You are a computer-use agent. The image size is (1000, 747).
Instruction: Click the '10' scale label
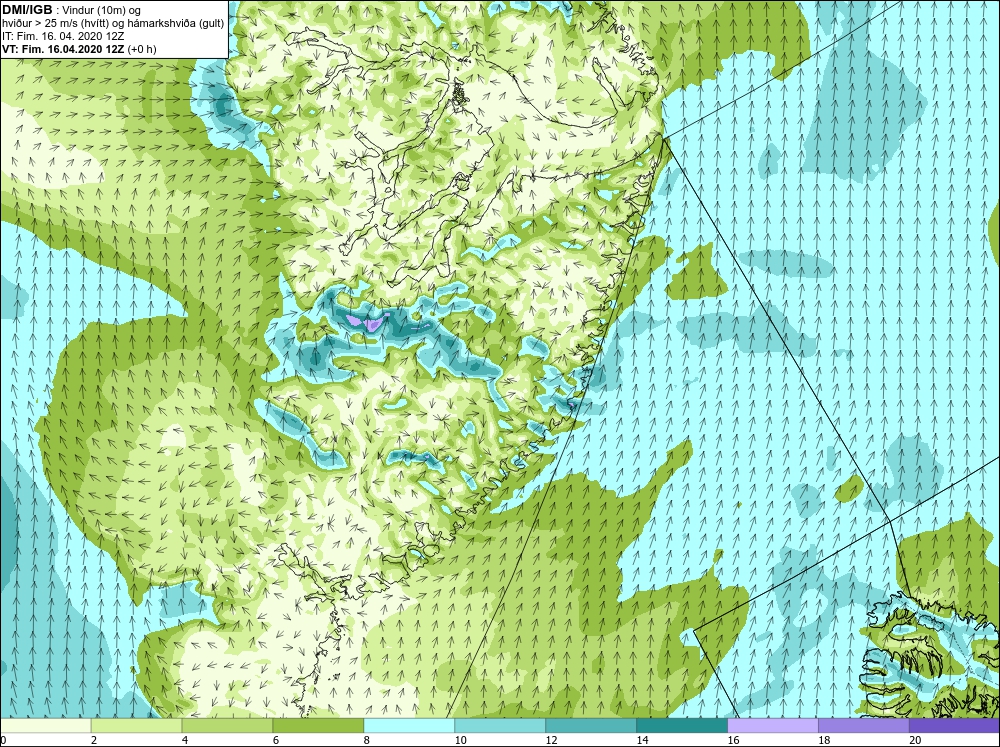click(x=460, y=740)
